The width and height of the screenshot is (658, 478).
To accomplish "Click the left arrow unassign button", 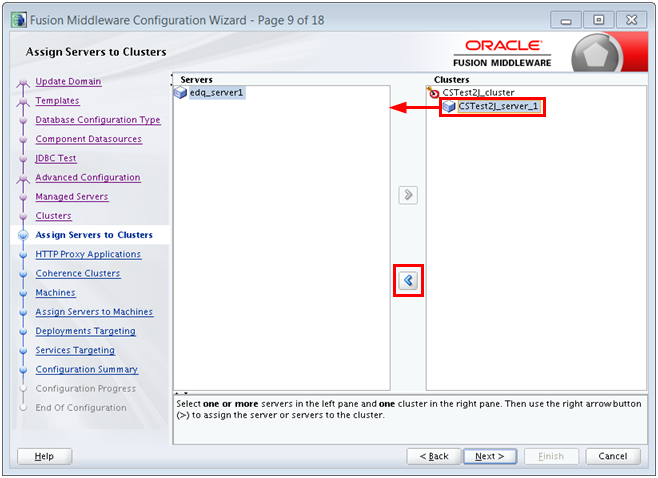I will pyautogui.click(x=408, y=280).
